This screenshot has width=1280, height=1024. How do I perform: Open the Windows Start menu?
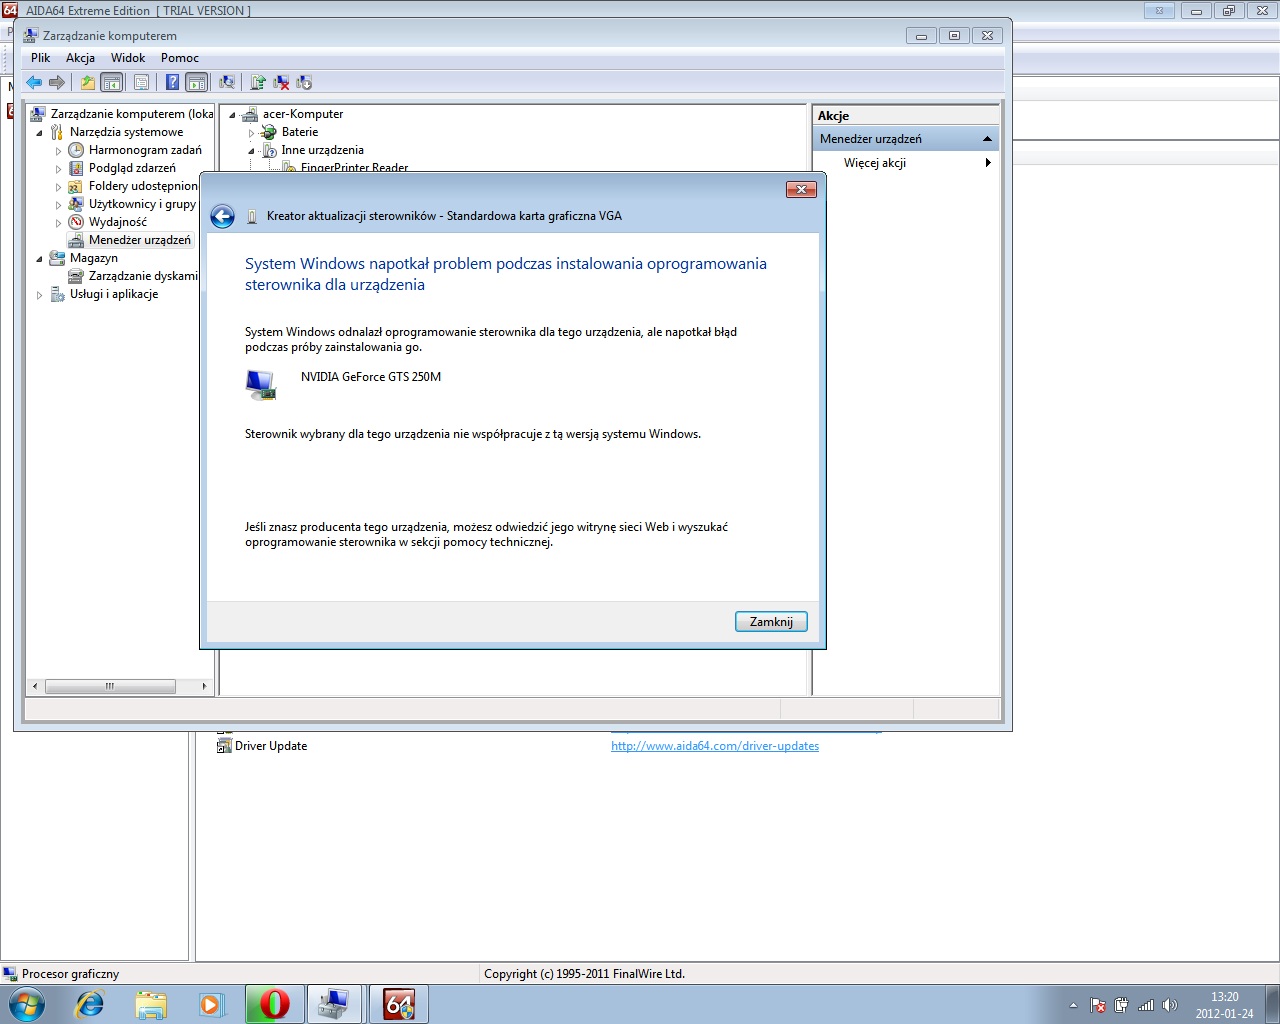27,1004
